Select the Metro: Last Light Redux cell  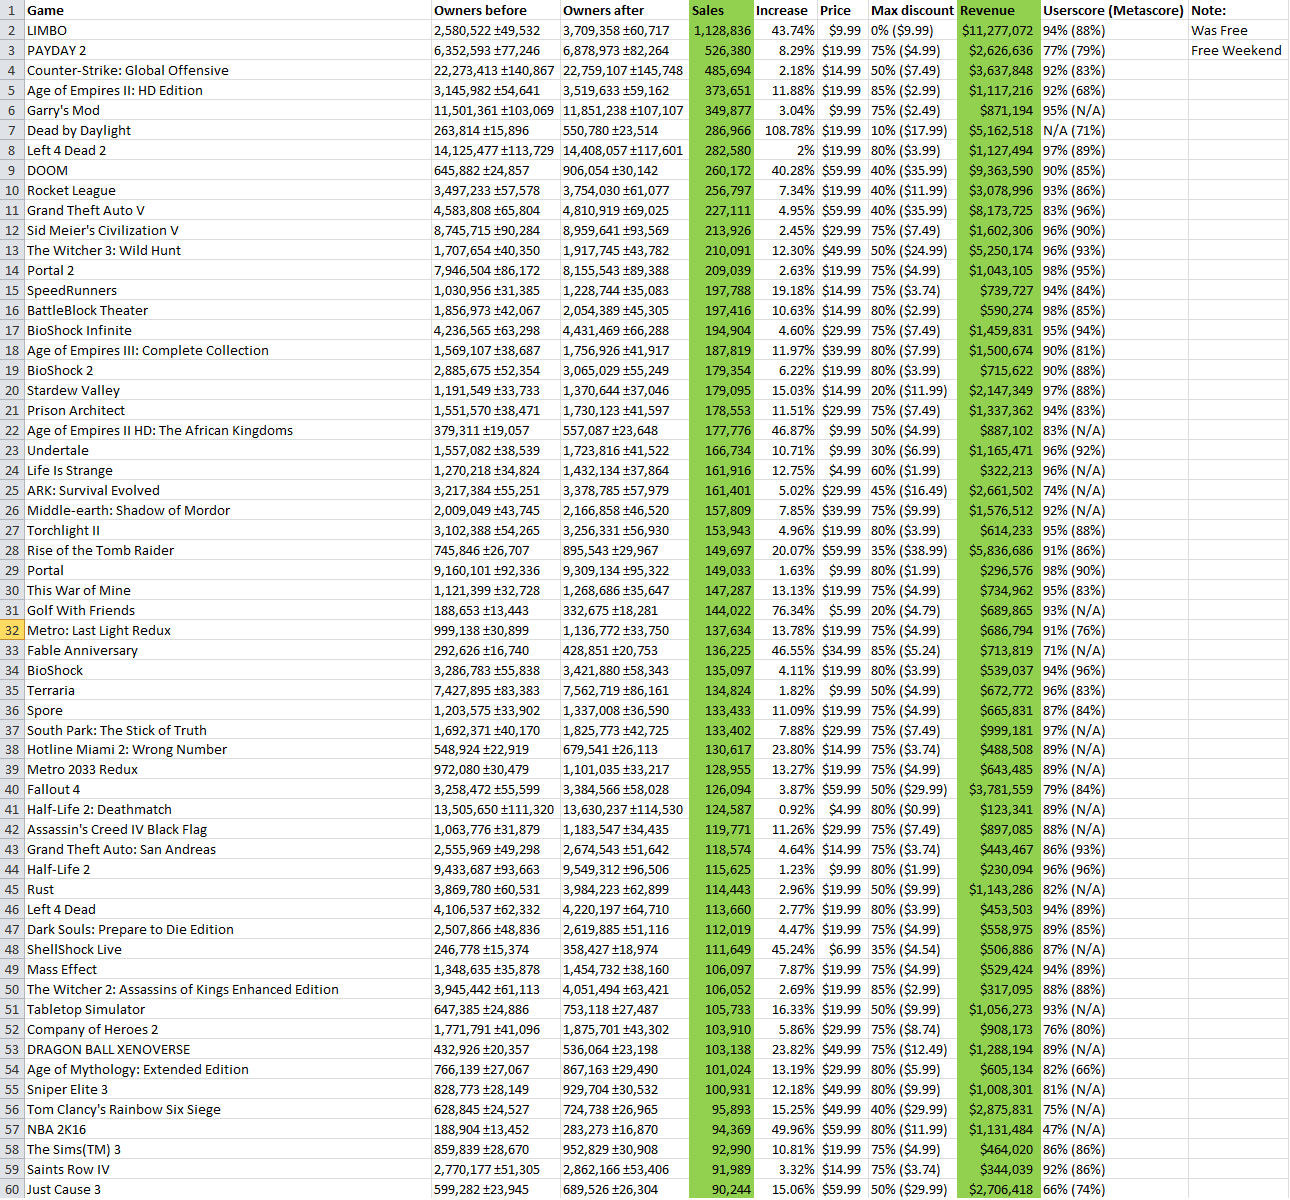tap(100, 630)
